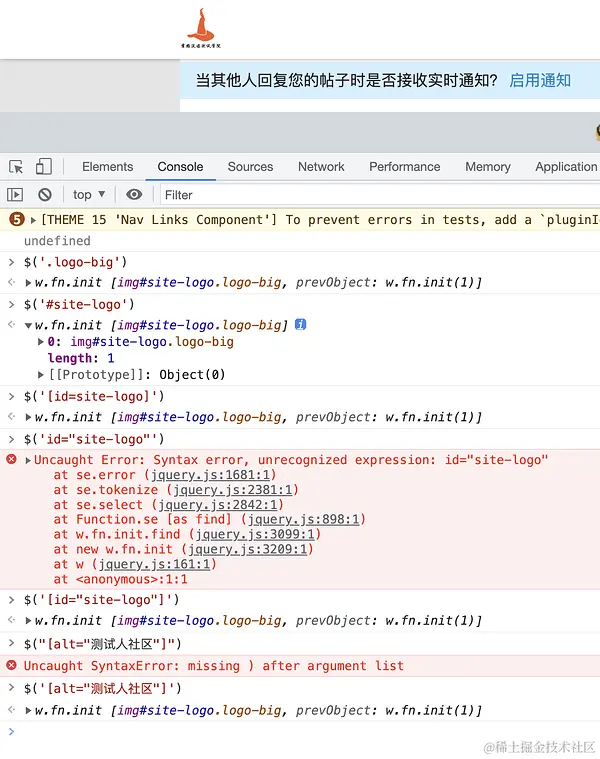Click the $('id="site-logo"') command text
The image size is (600, 759).
(x=94, y=439)
